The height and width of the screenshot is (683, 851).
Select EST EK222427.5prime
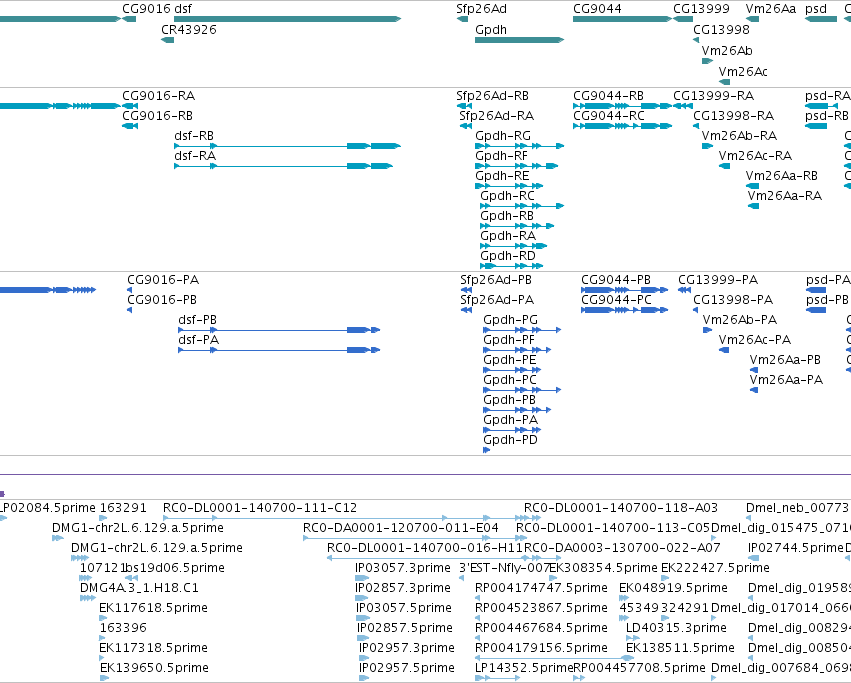[x=715, y=568]
